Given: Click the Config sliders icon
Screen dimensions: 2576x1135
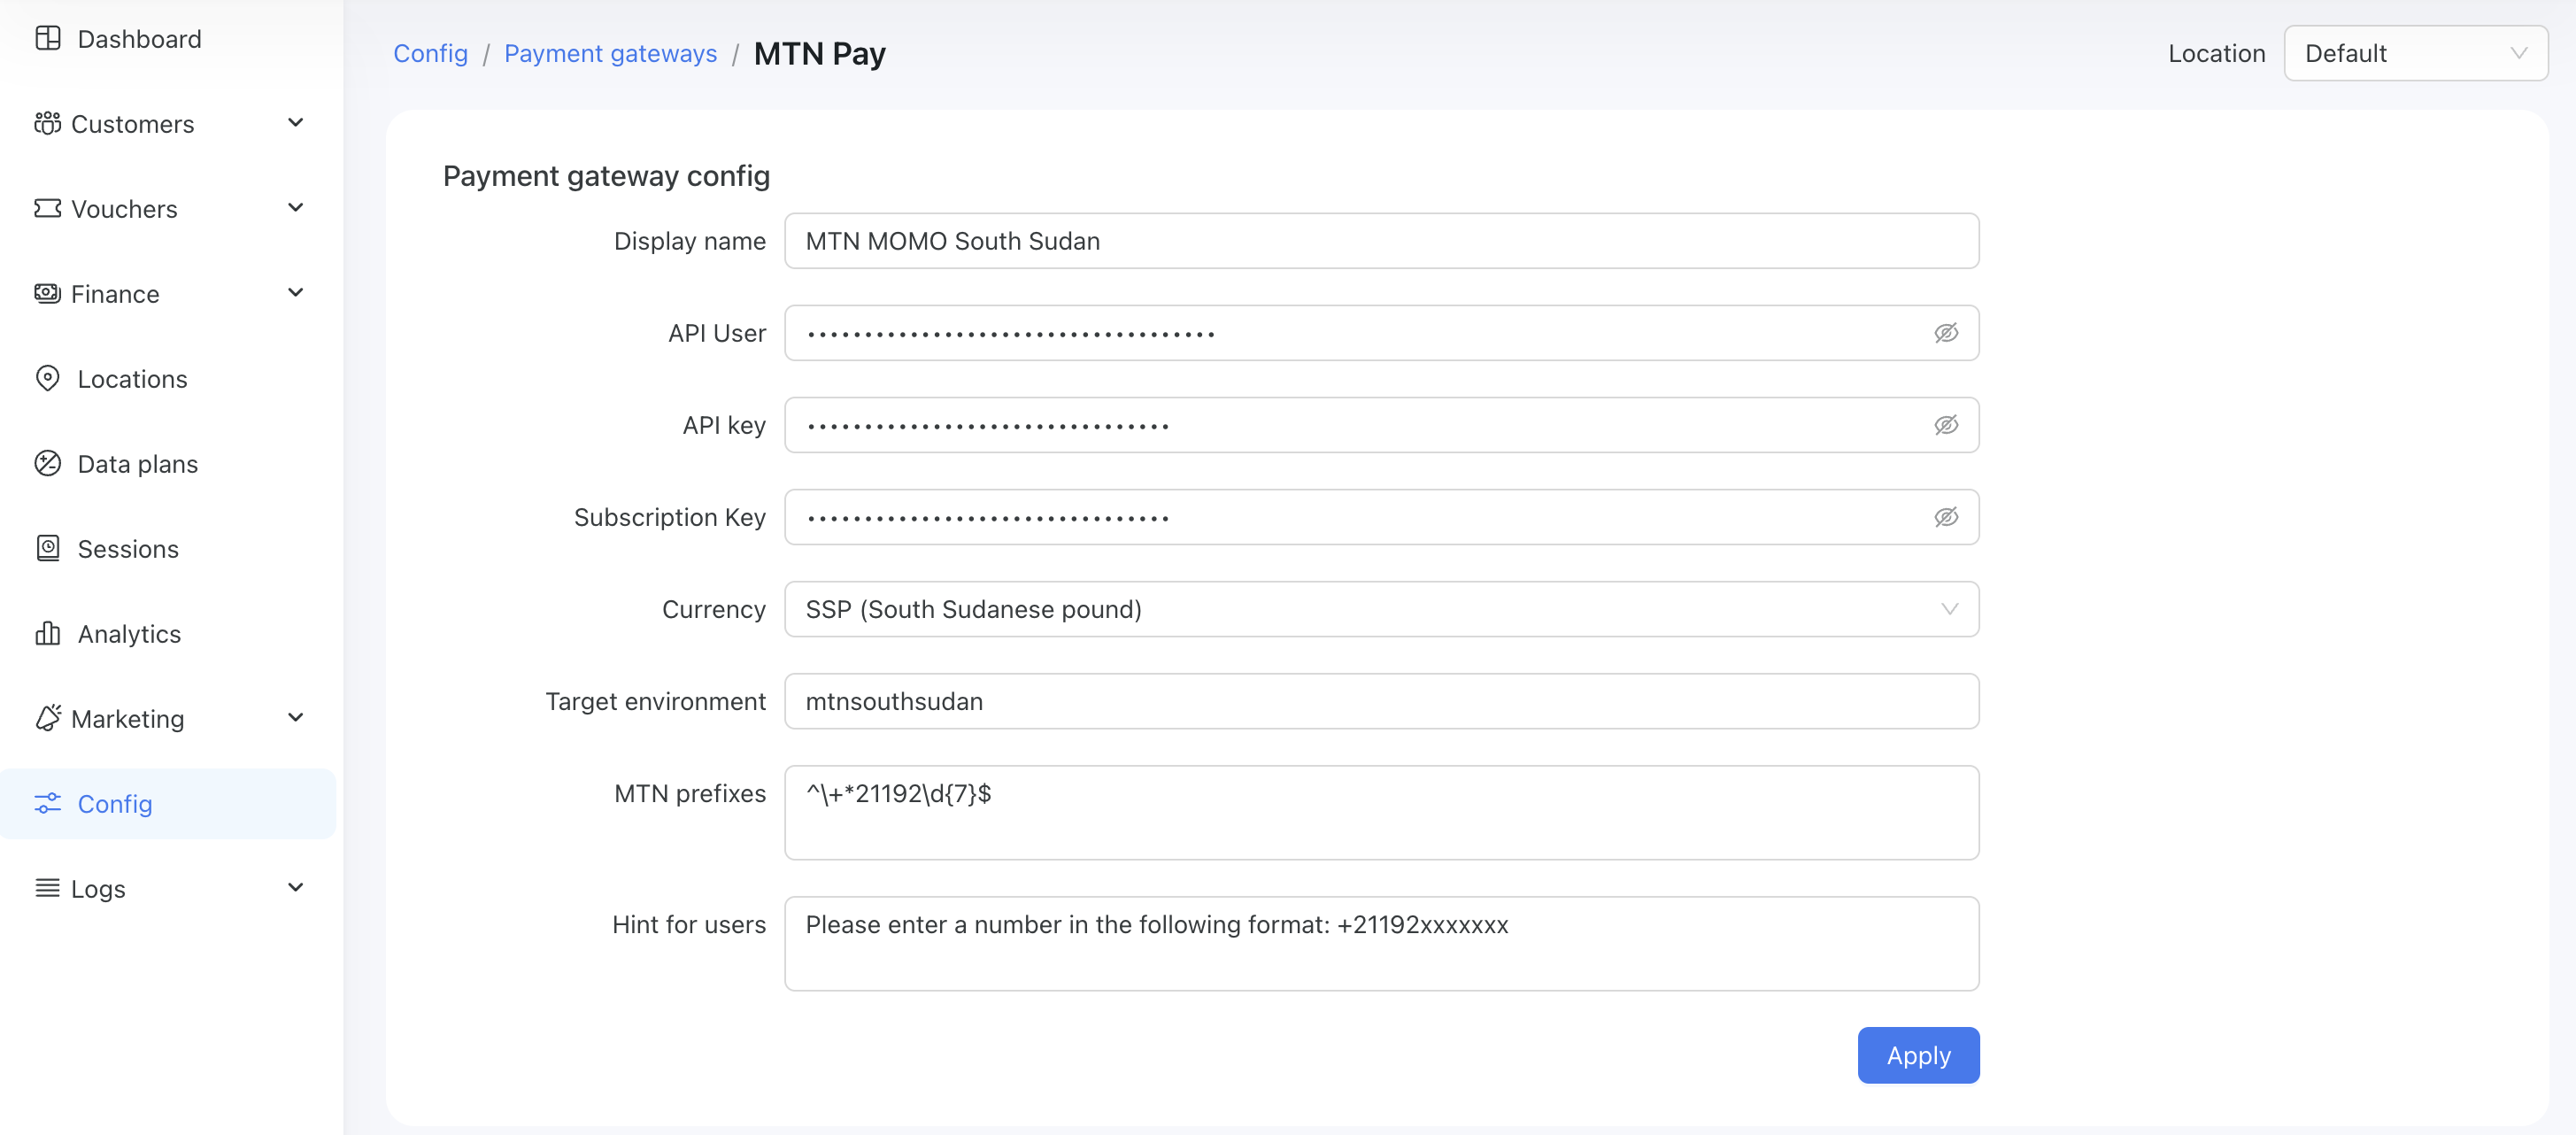Looking at the screenshot, I should pos(47,803).
